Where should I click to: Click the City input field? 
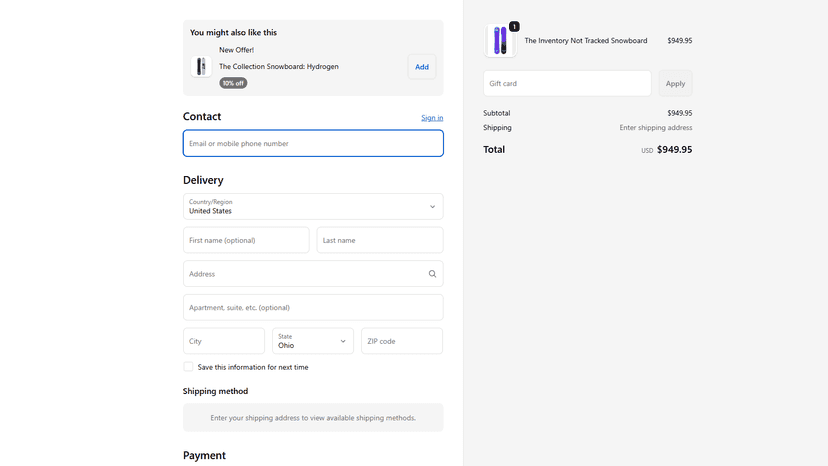[x=224, y=341]
